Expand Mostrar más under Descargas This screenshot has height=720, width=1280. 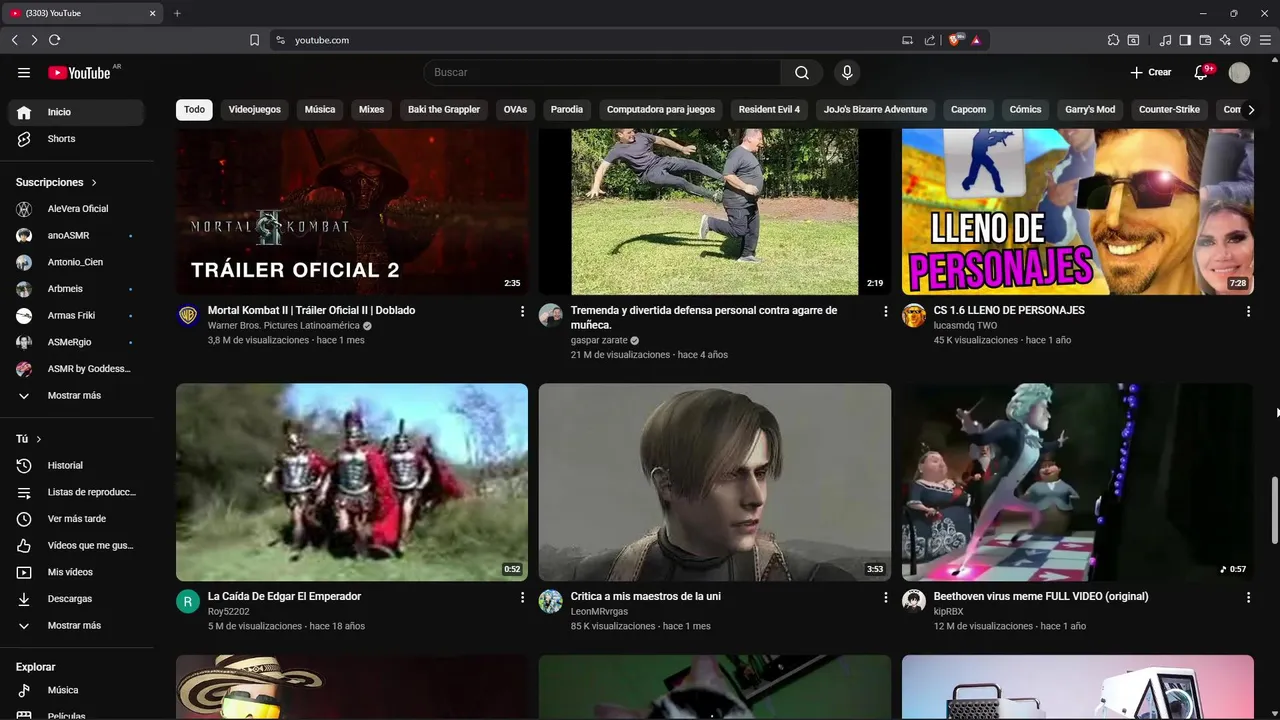coord(76,626)
